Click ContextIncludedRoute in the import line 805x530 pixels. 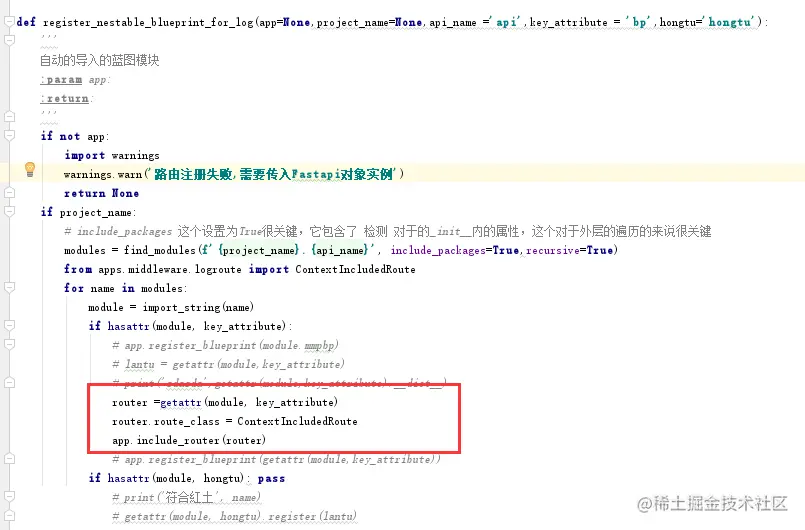(355, 269)
